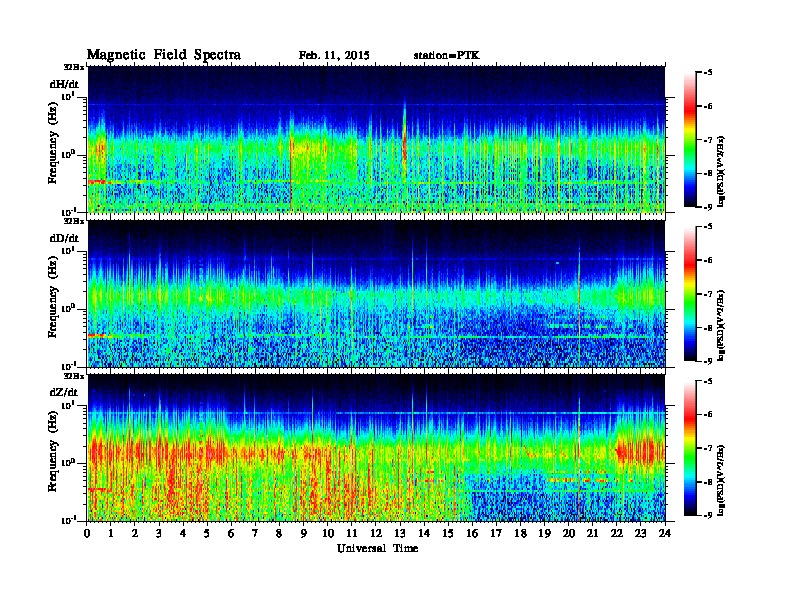The image size is (792, 612).
Task: Click the "dD/dt" panel label
Action: [64, 238]
